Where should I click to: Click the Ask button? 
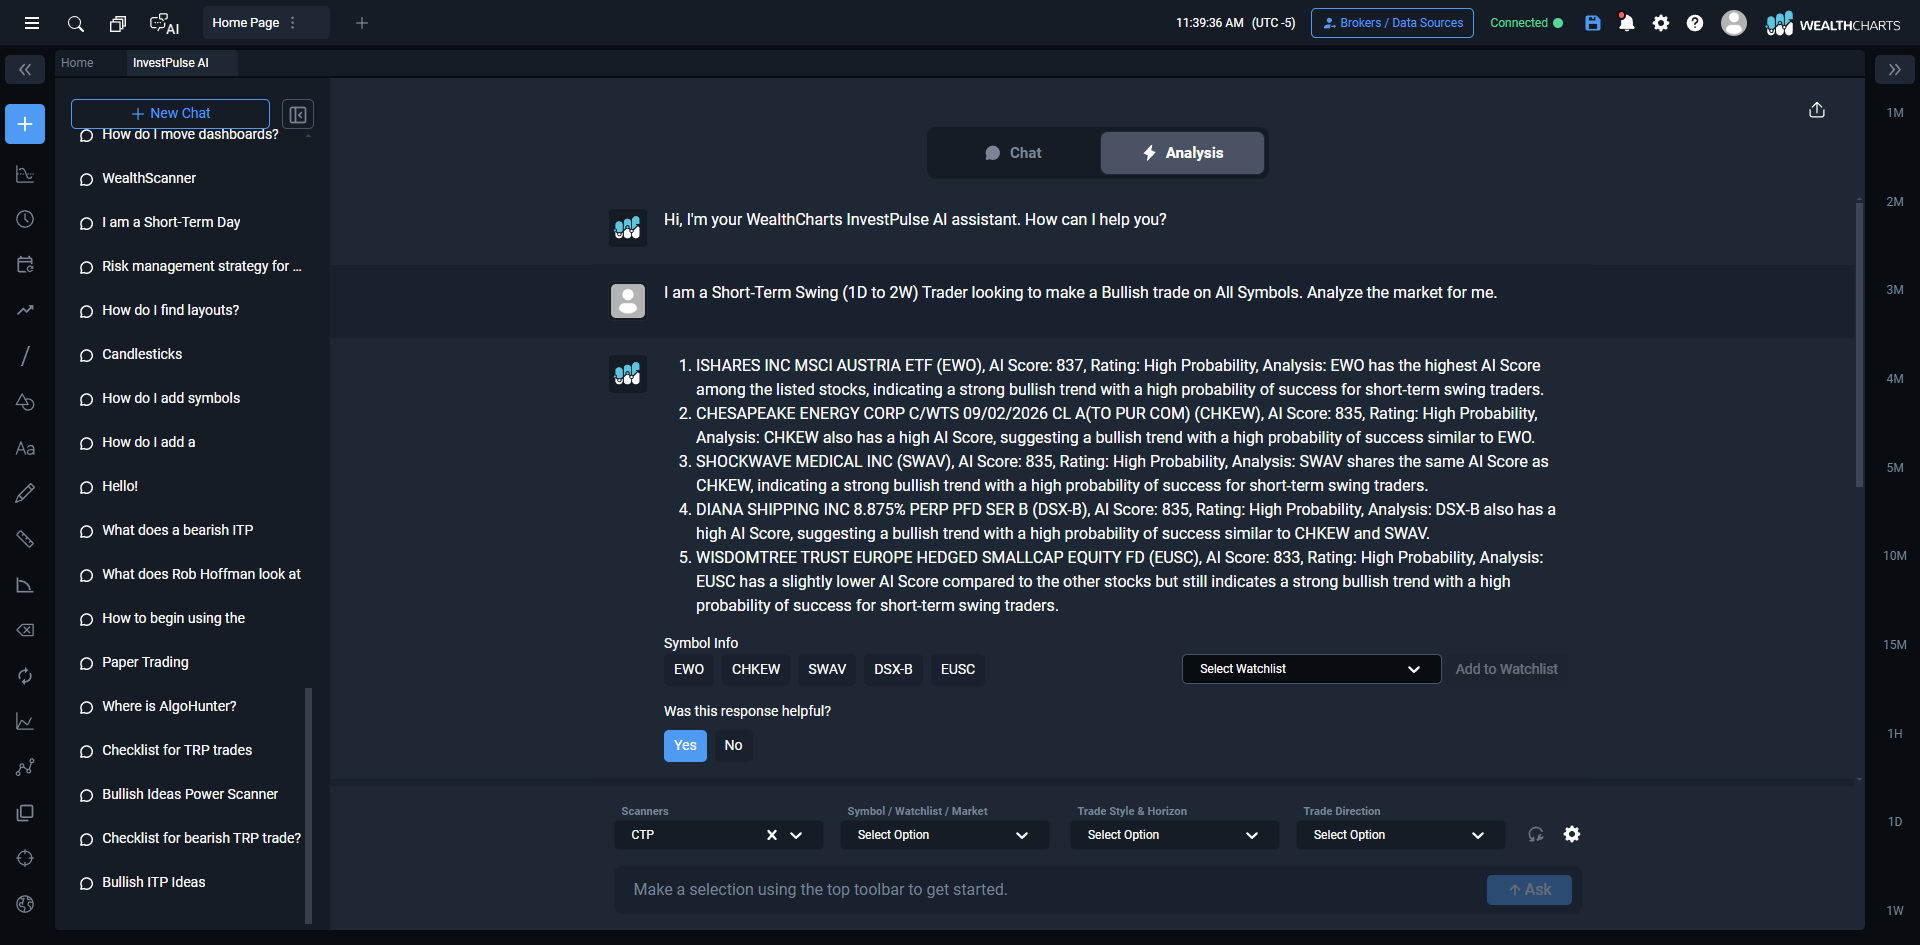click(x=1529, y=890)
